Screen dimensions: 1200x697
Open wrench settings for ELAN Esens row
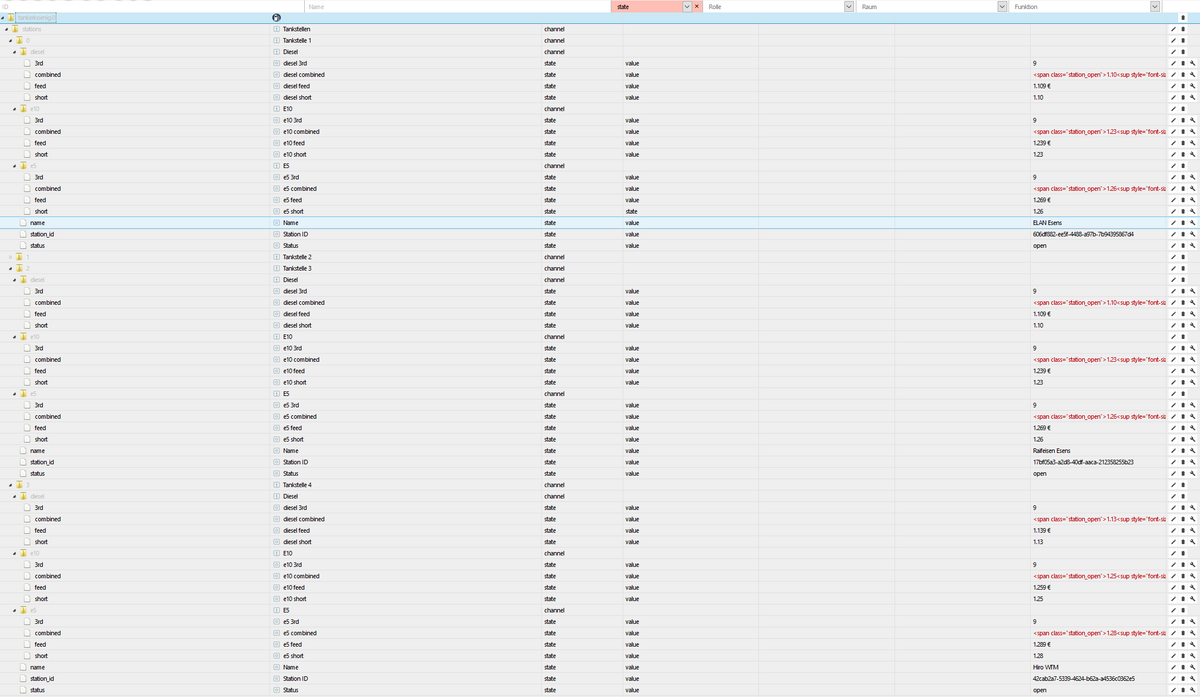pyautogui.click(x=1192, y=223)
